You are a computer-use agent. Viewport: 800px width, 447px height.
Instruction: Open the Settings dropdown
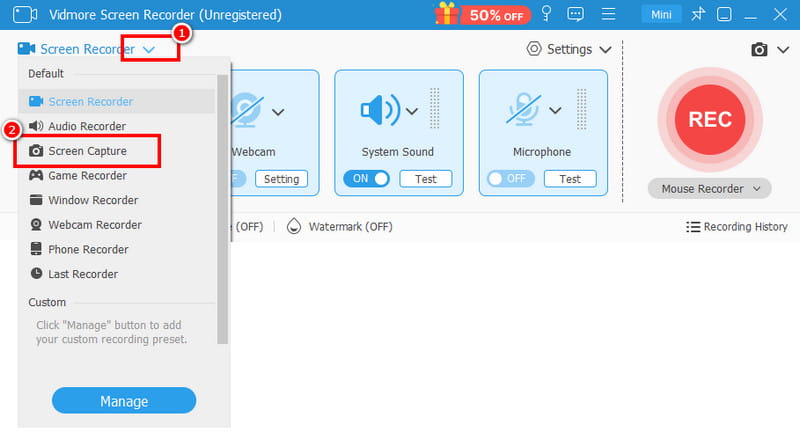[x=572, y=49]
